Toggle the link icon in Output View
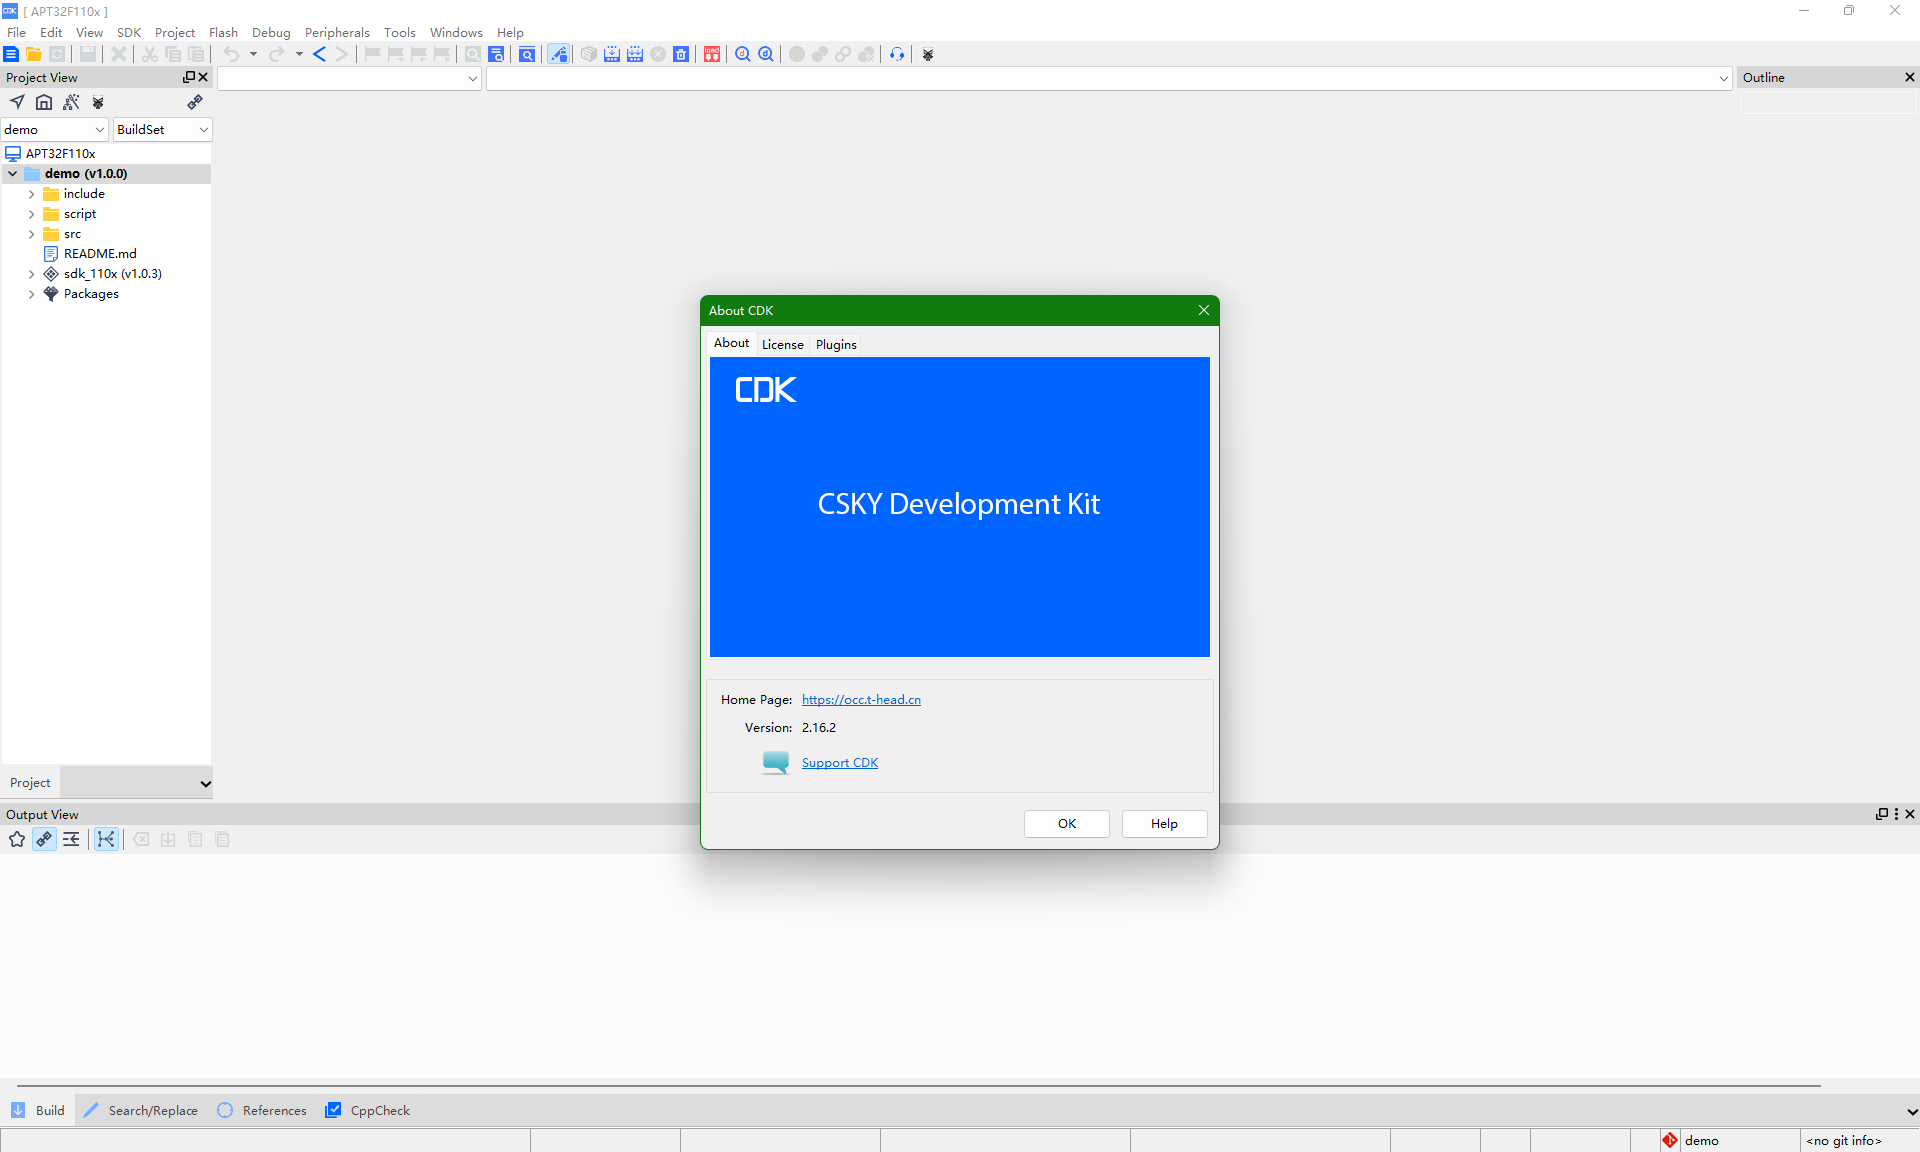The width and height of the screenshot is (1920, 1152). tap(44, 839)
